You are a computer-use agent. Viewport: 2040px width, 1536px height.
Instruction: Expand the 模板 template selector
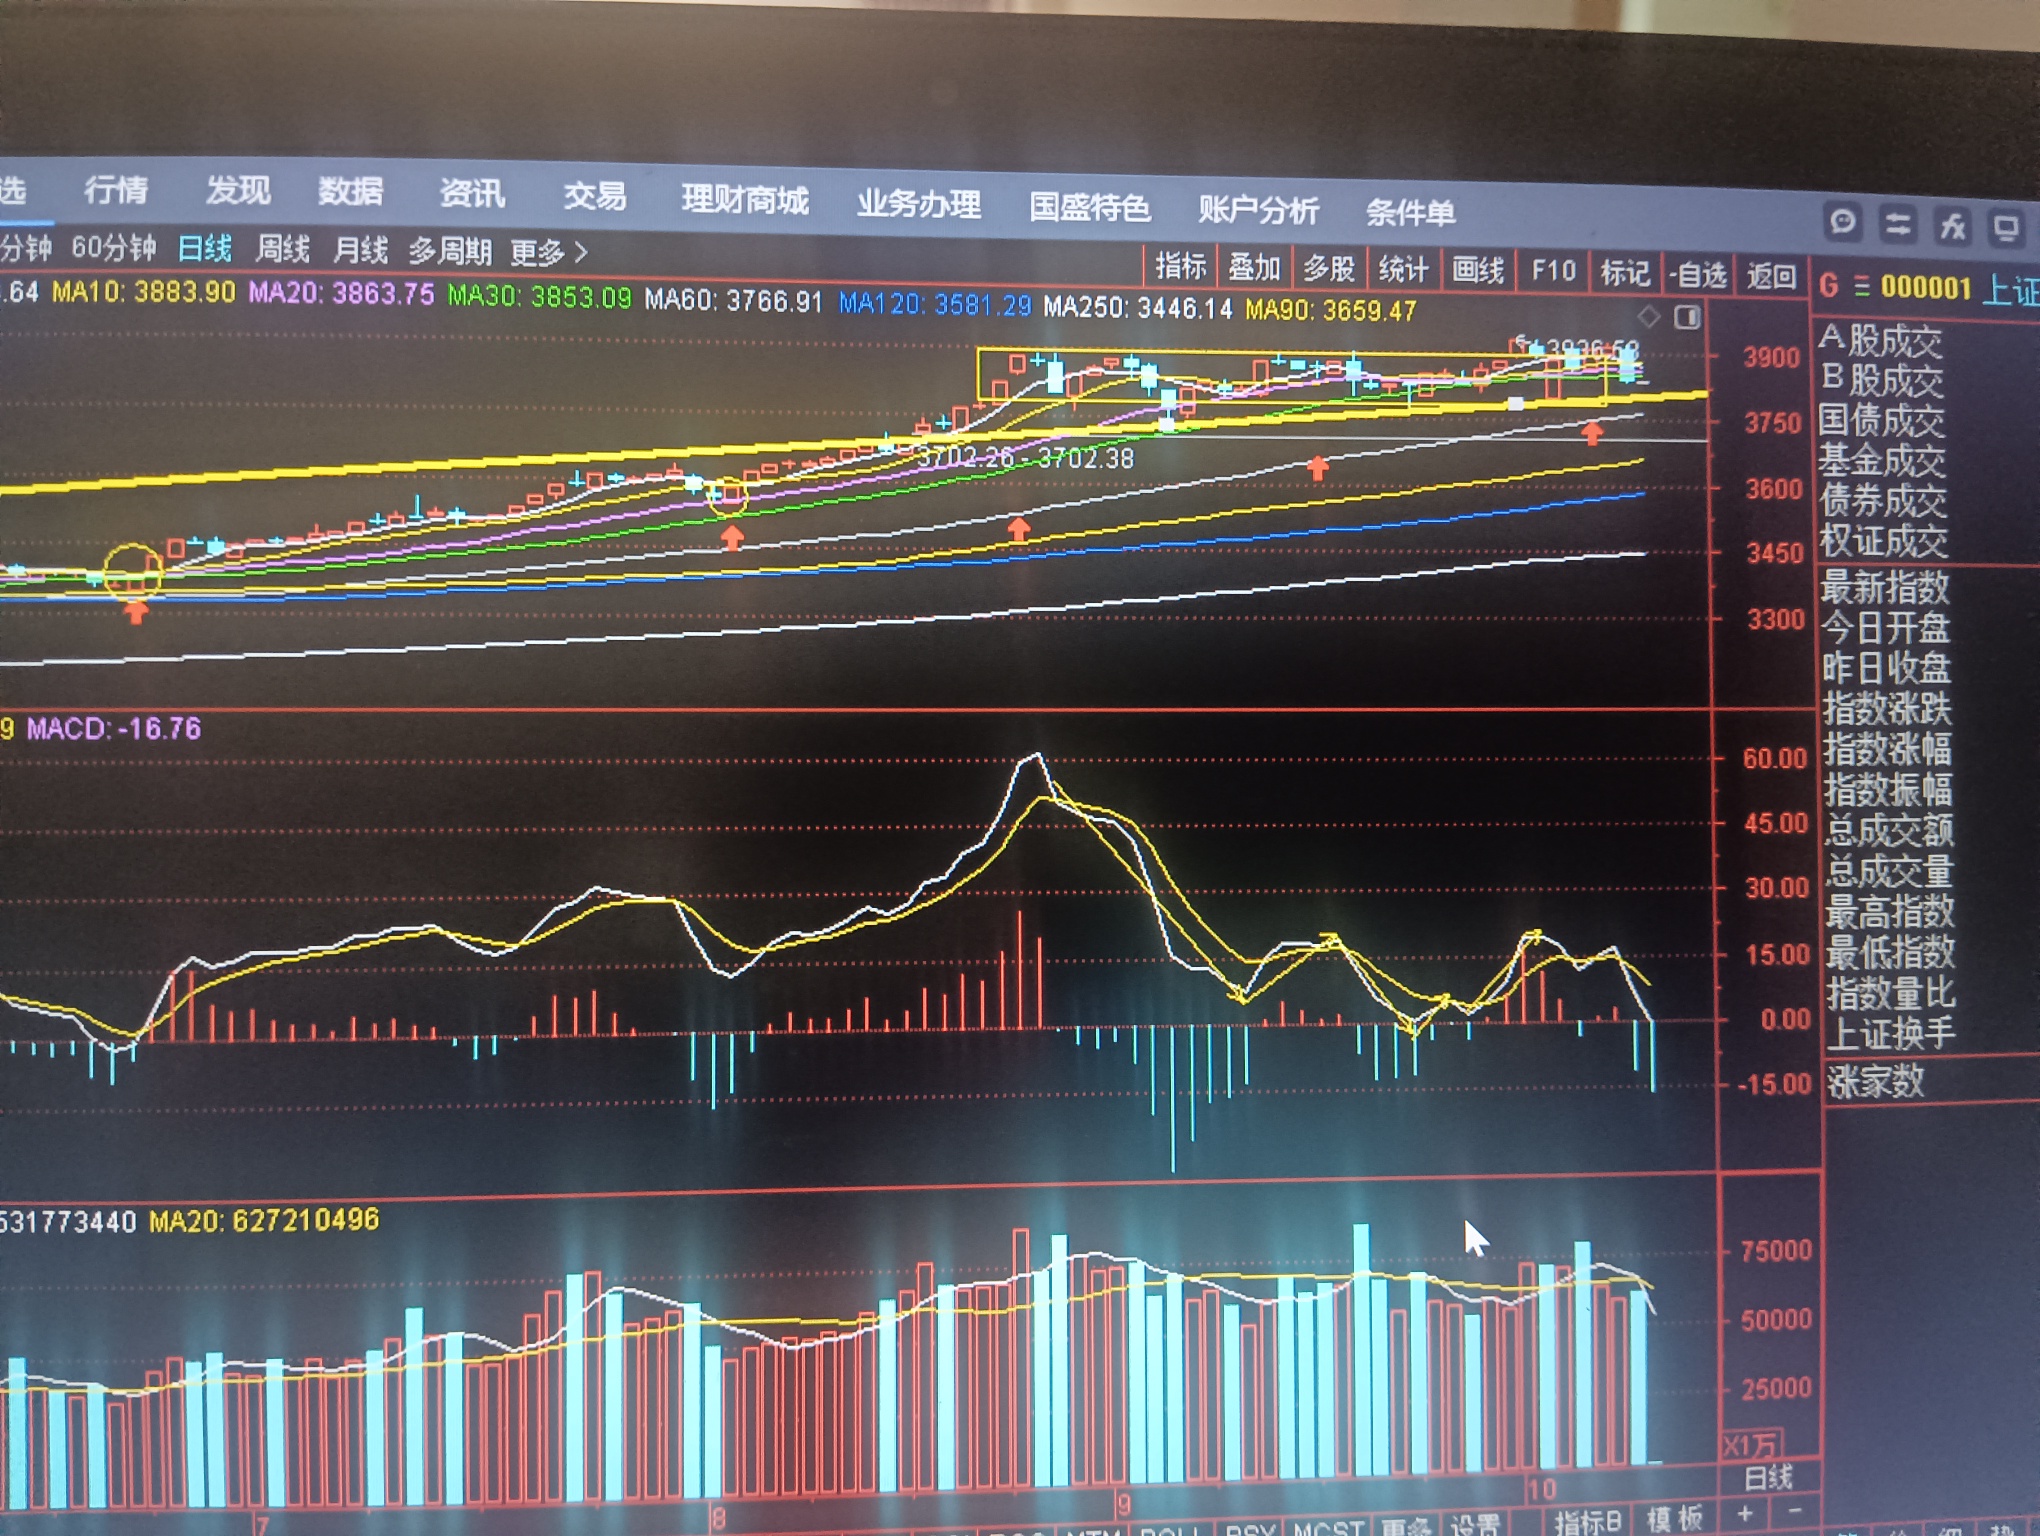[x=1675, y=1518]
